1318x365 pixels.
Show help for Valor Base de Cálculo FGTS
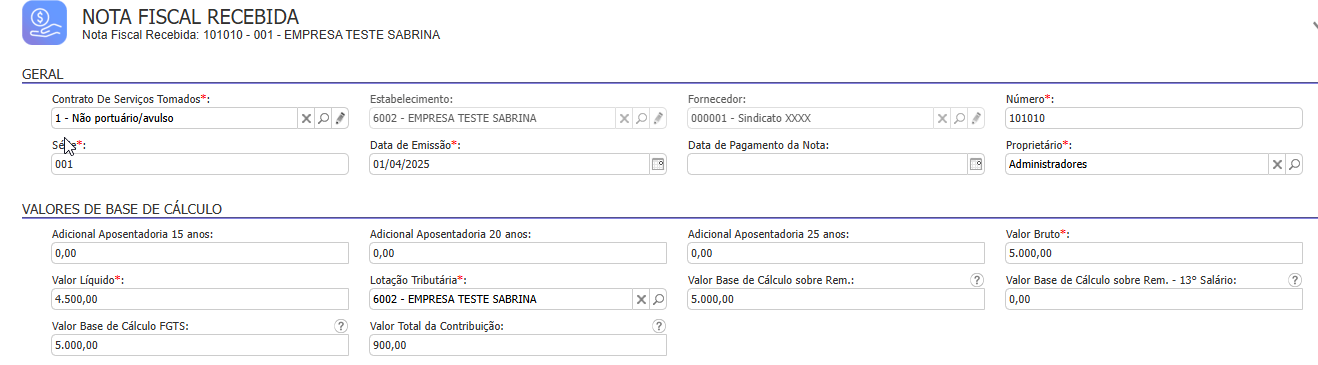(x=340, y=326)
